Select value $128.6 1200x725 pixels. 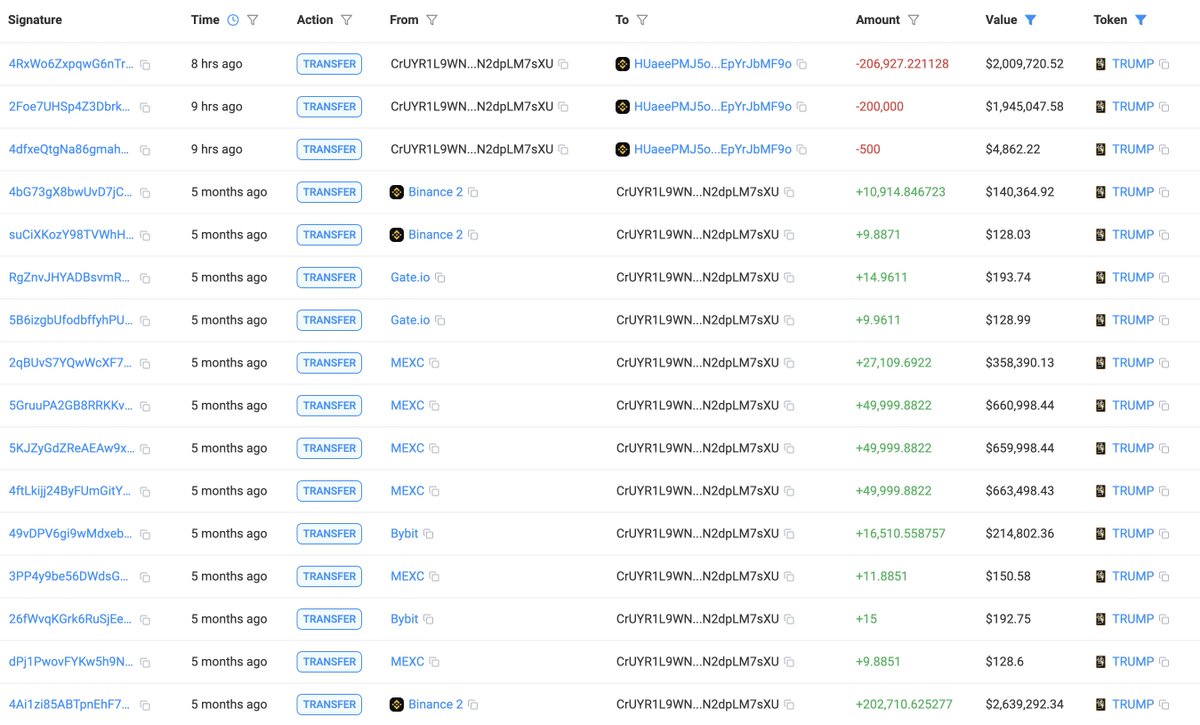1005,662
